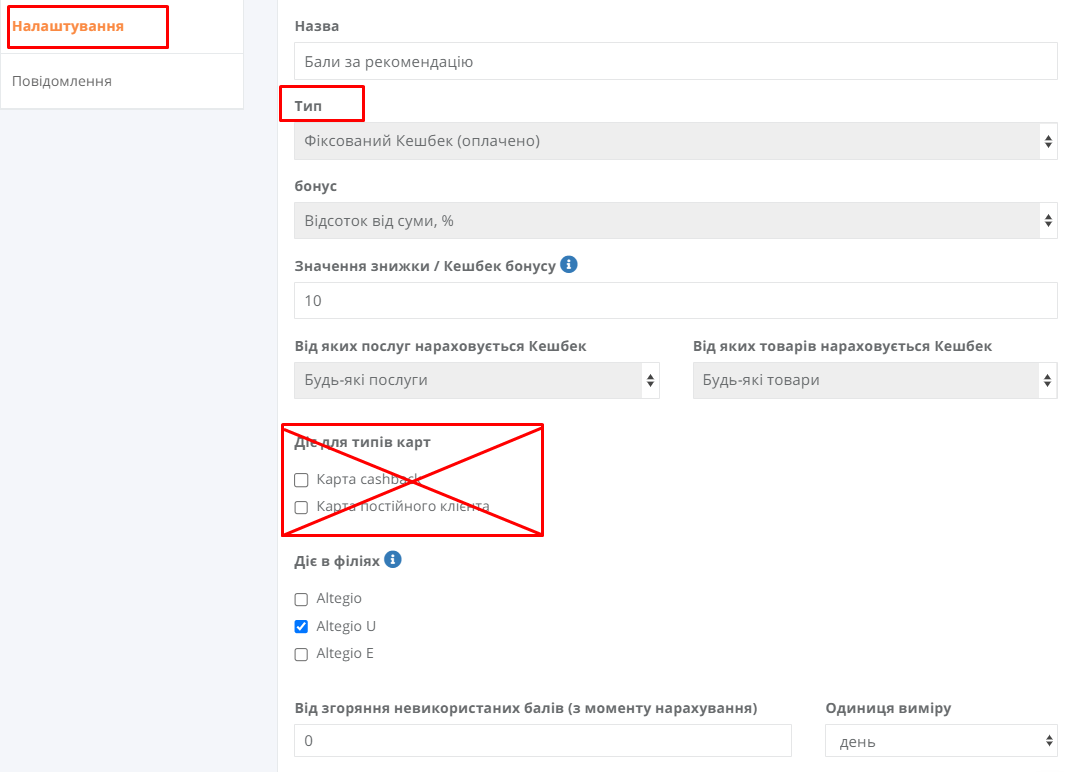Tick the Карта постійного клієнта checkbox
1071x772 pixels.
point(301,507)
